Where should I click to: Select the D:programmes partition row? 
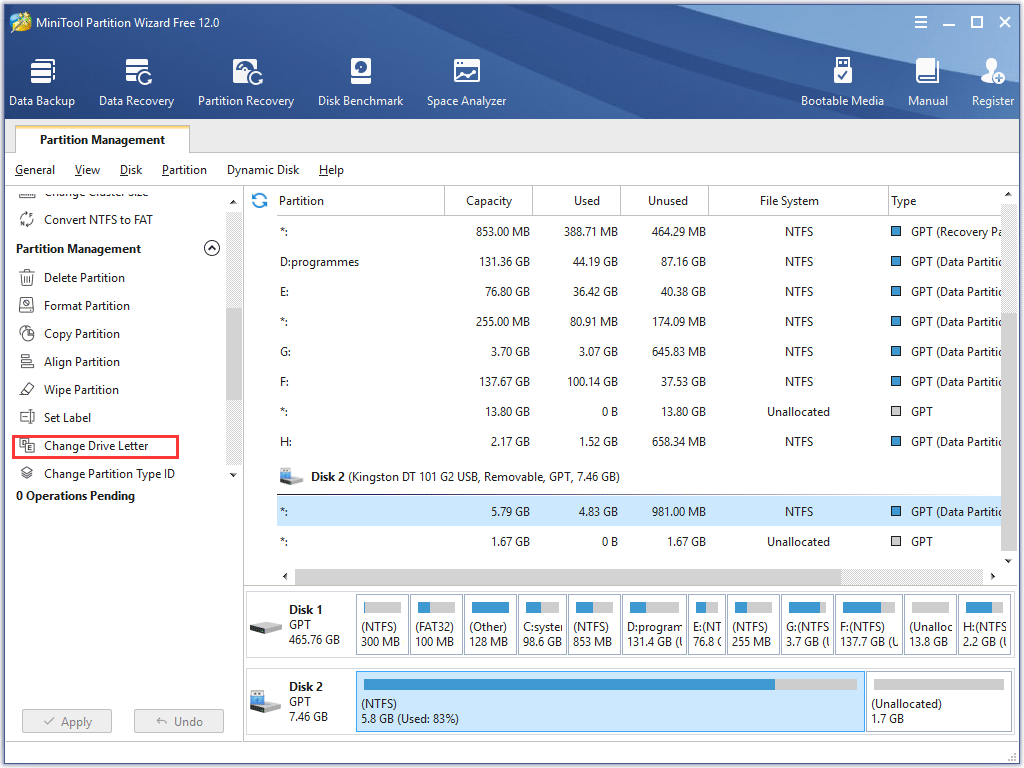click(x=639, y=262)
